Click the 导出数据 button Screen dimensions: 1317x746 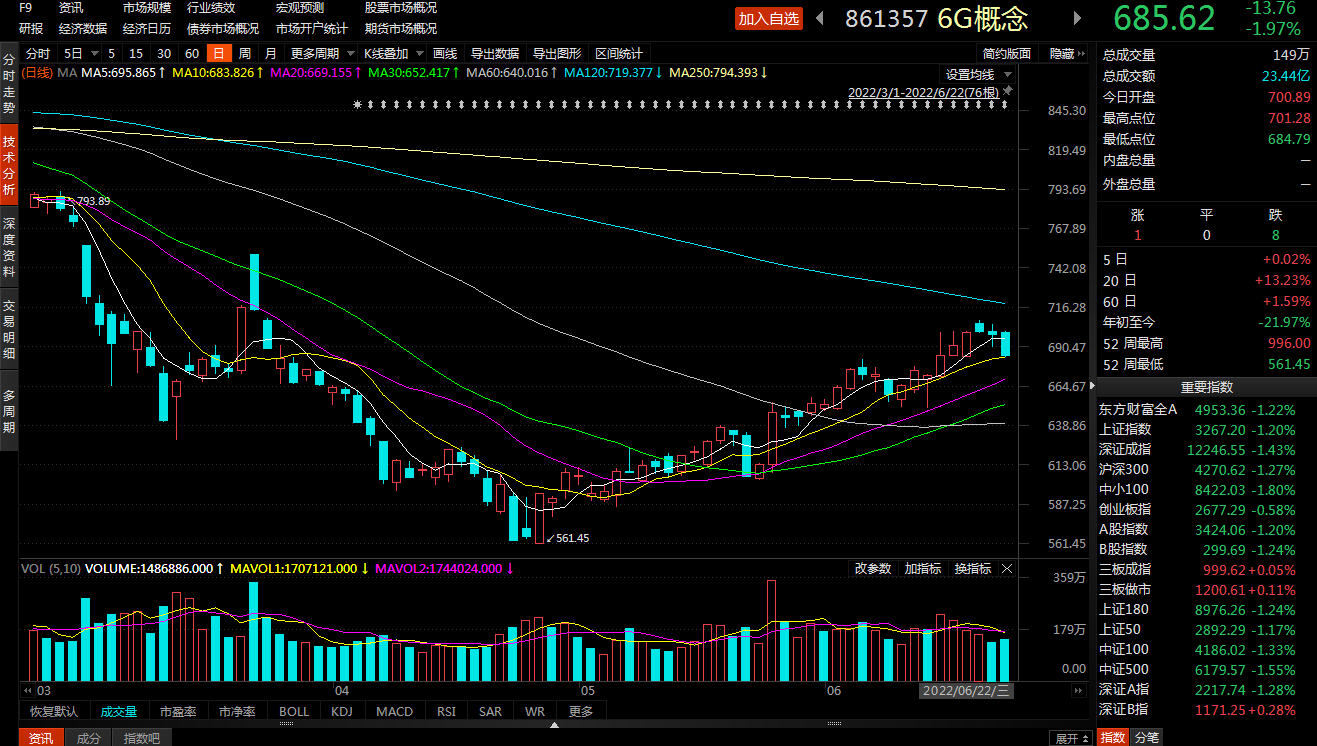(x=494, y=53)
